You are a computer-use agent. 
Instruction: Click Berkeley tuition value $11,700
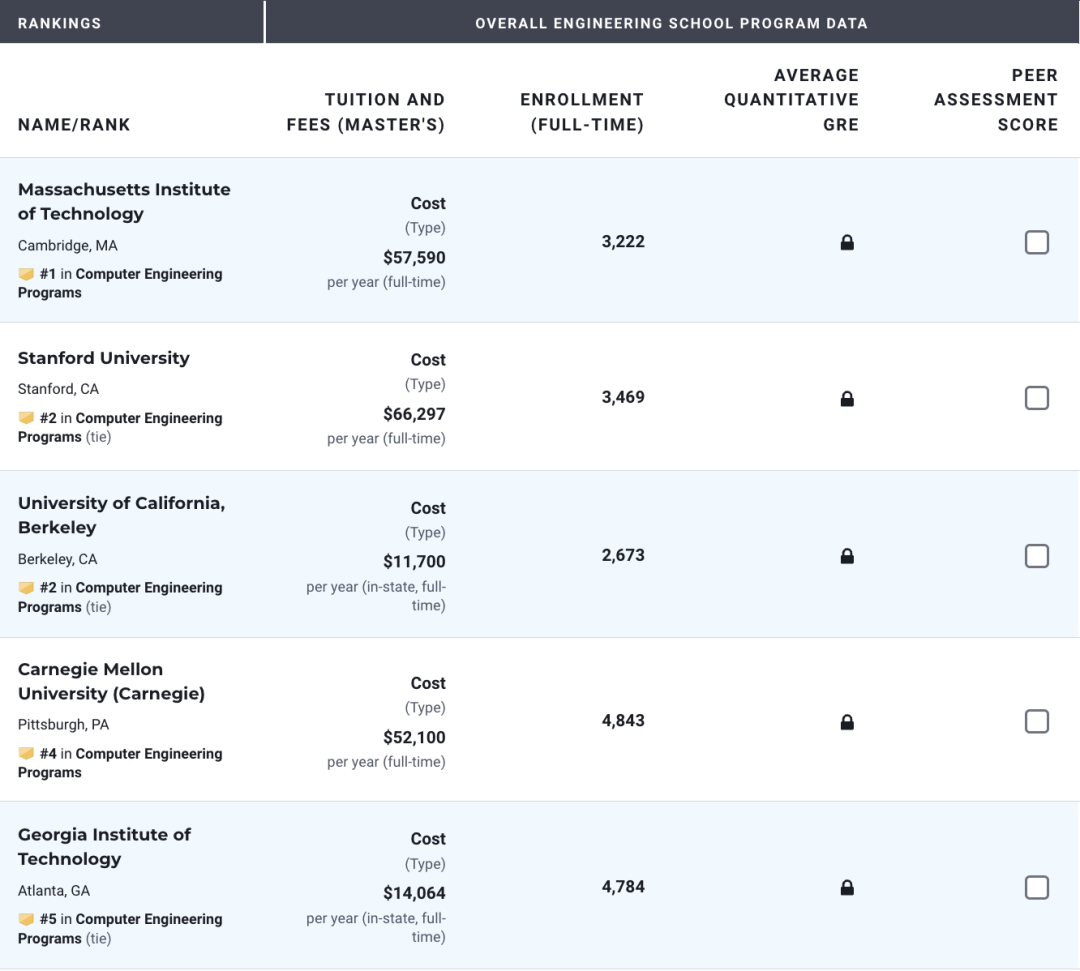(414, 561)
